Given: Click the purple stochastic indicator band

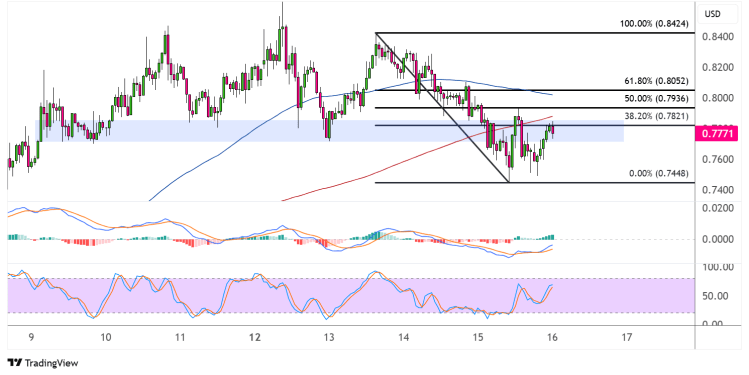Looking at the screenshot, I should [351, 296].
